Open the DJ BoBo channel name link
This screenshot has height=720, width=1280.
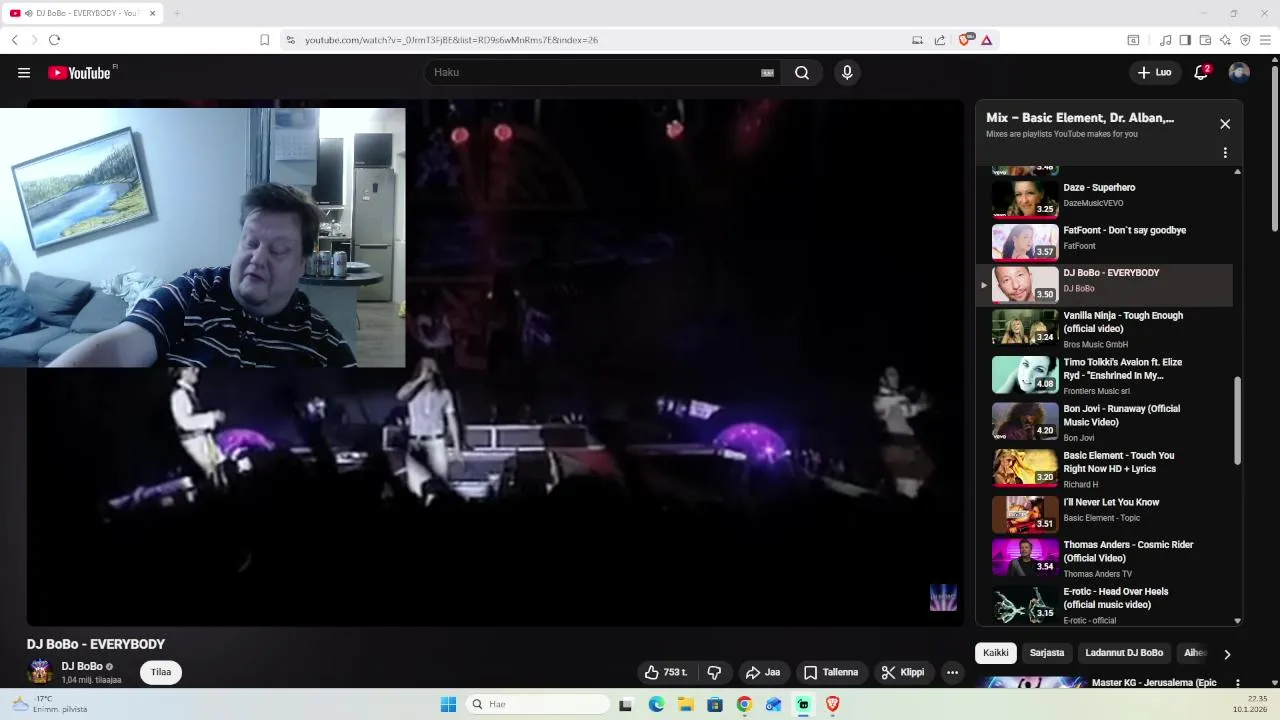pyautogui.click(x=82, y=666)
